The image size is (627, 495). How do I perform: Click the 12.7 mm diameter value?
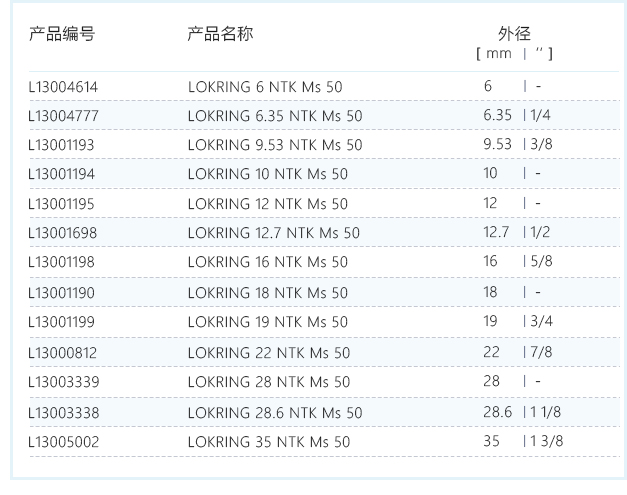click(x=496, y=232)
